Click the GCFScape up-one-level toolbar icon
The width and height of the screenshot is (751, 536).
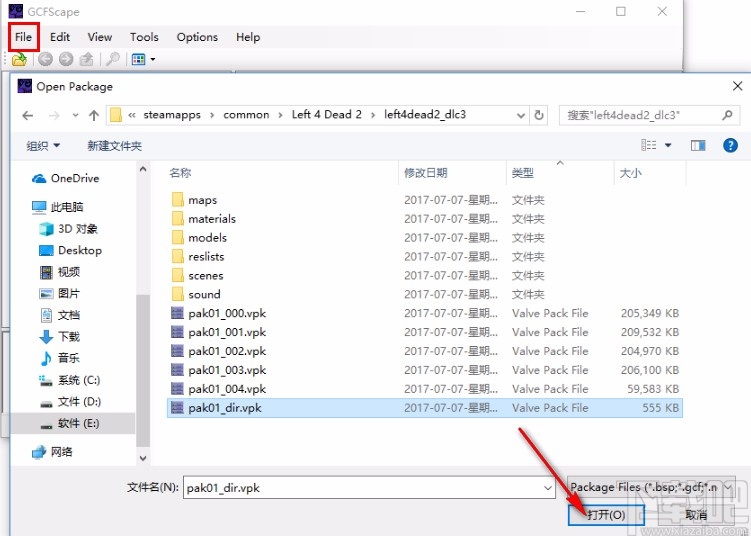click(x=86, y=59)
